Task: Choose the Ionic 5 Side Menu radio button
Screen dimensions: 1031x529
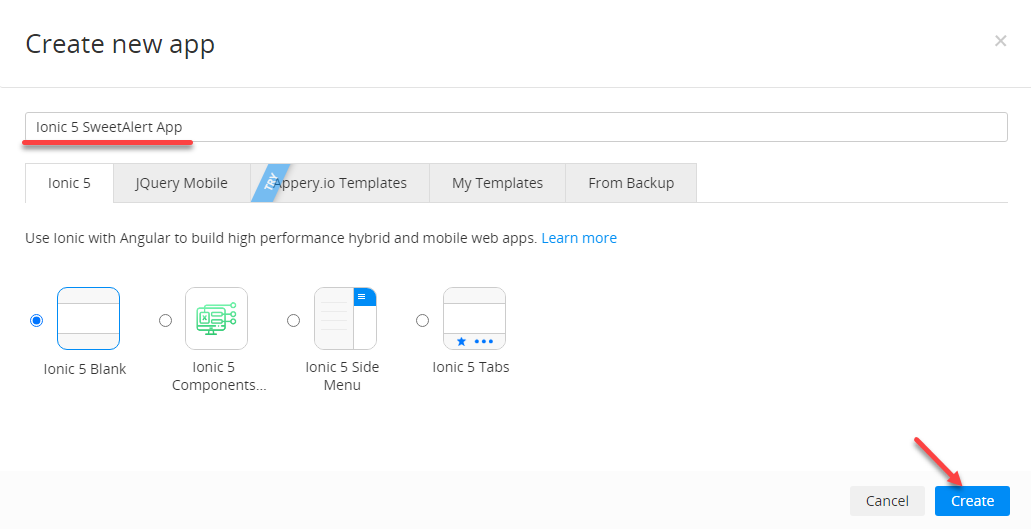Action: point(293,320)
